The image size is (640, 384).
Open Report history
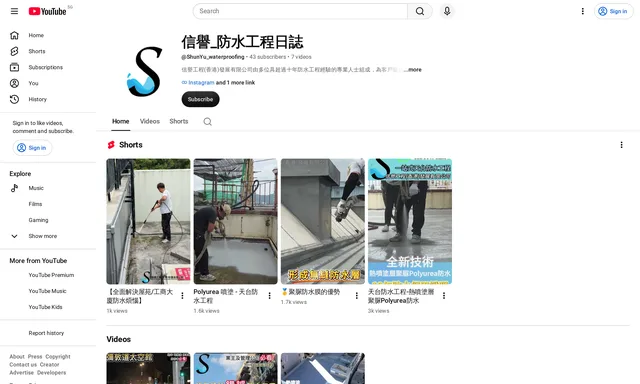pyautogui.click(x=46, y=333)
